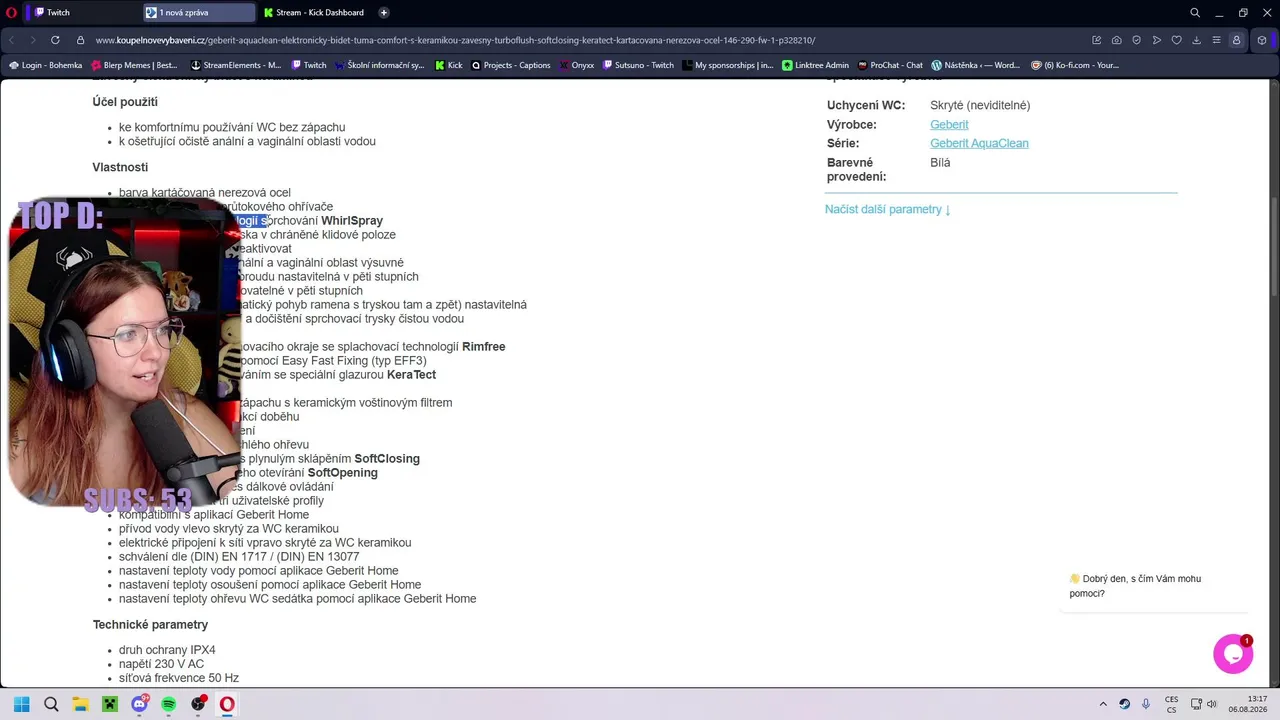1280x720 pixels.
Task: Open the privacy shield icon
Action: click(1137, 40)
